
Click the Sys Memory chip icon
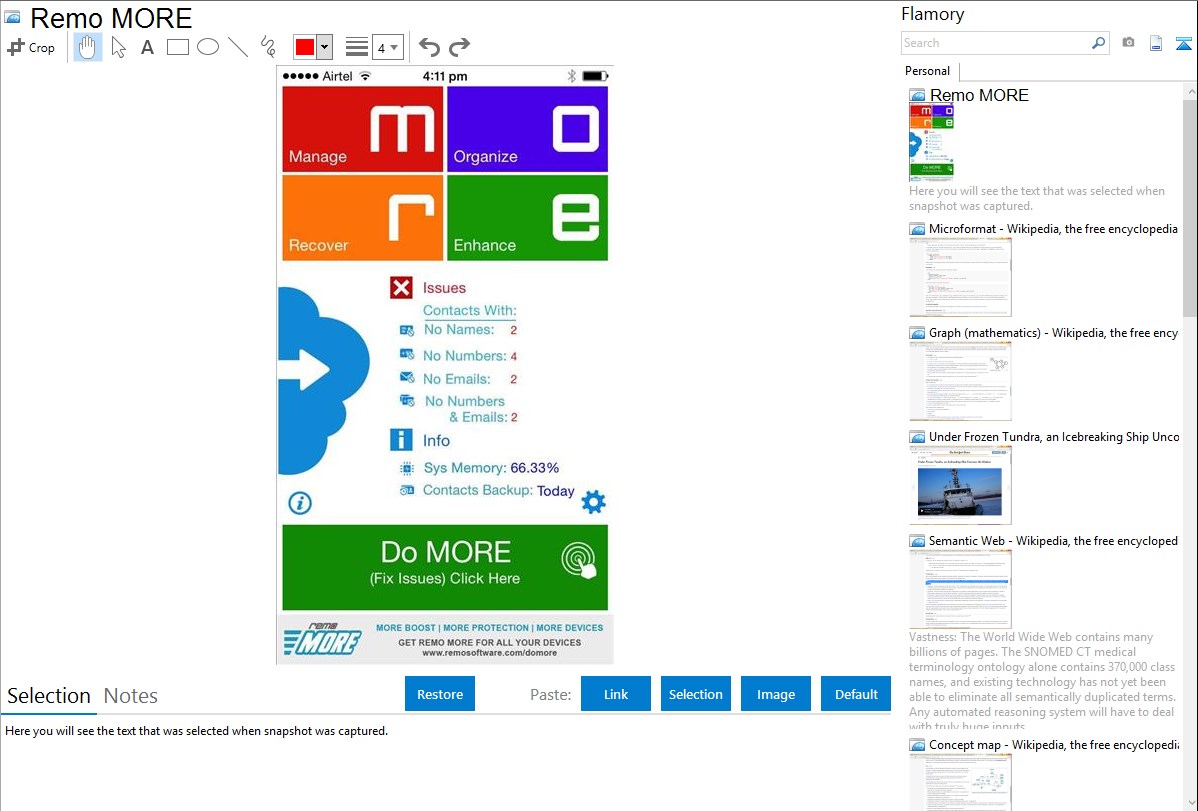407,468
